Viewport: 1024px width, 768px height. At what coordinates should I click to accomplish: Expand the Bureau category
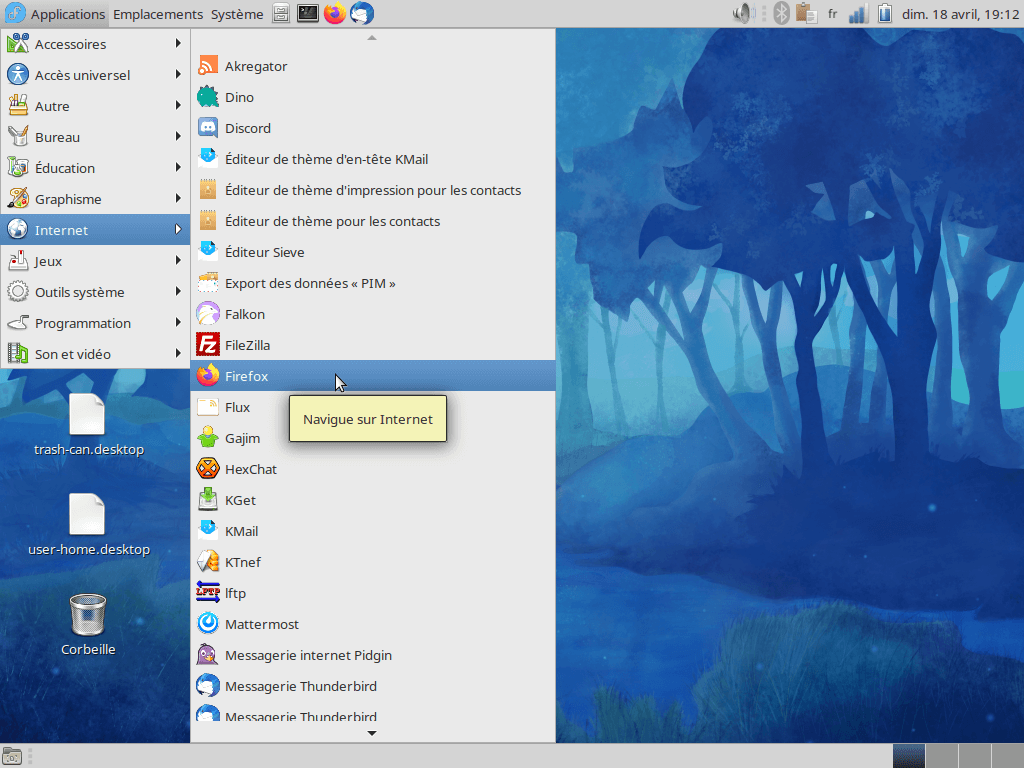[x=95, y=137]
